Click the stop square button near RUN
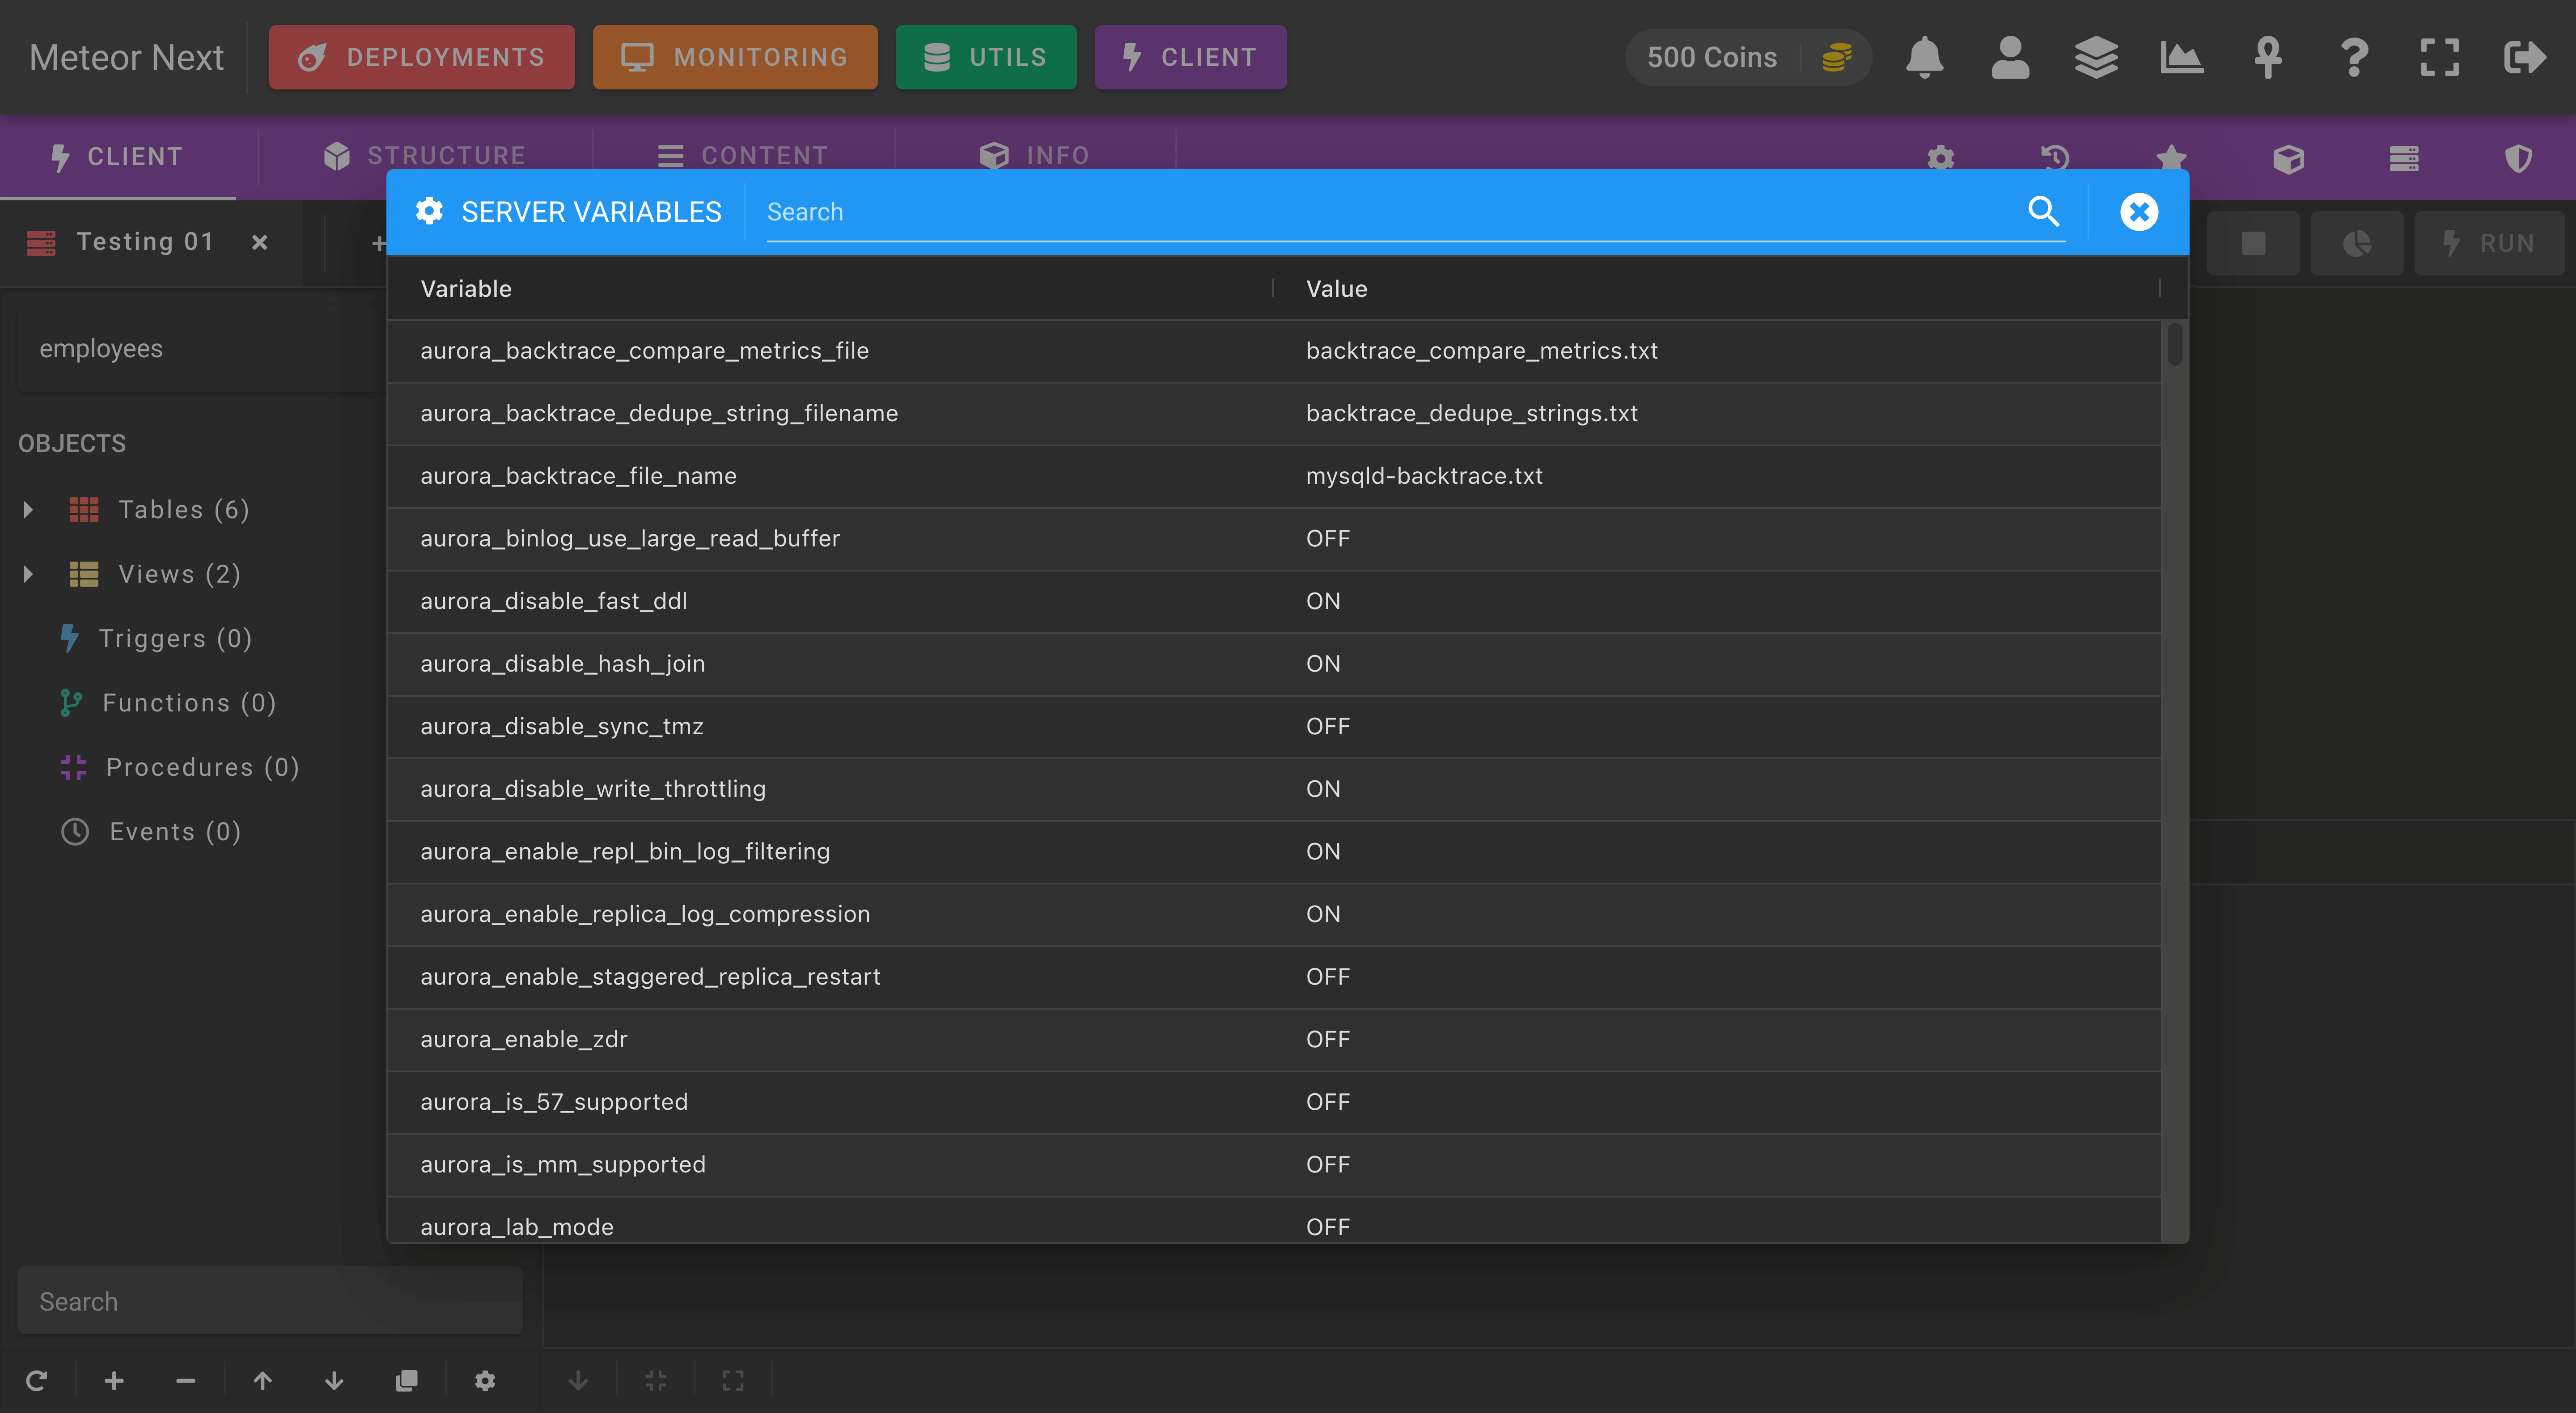This screenshot has width=2576, height=1413. pos(2253,243)
